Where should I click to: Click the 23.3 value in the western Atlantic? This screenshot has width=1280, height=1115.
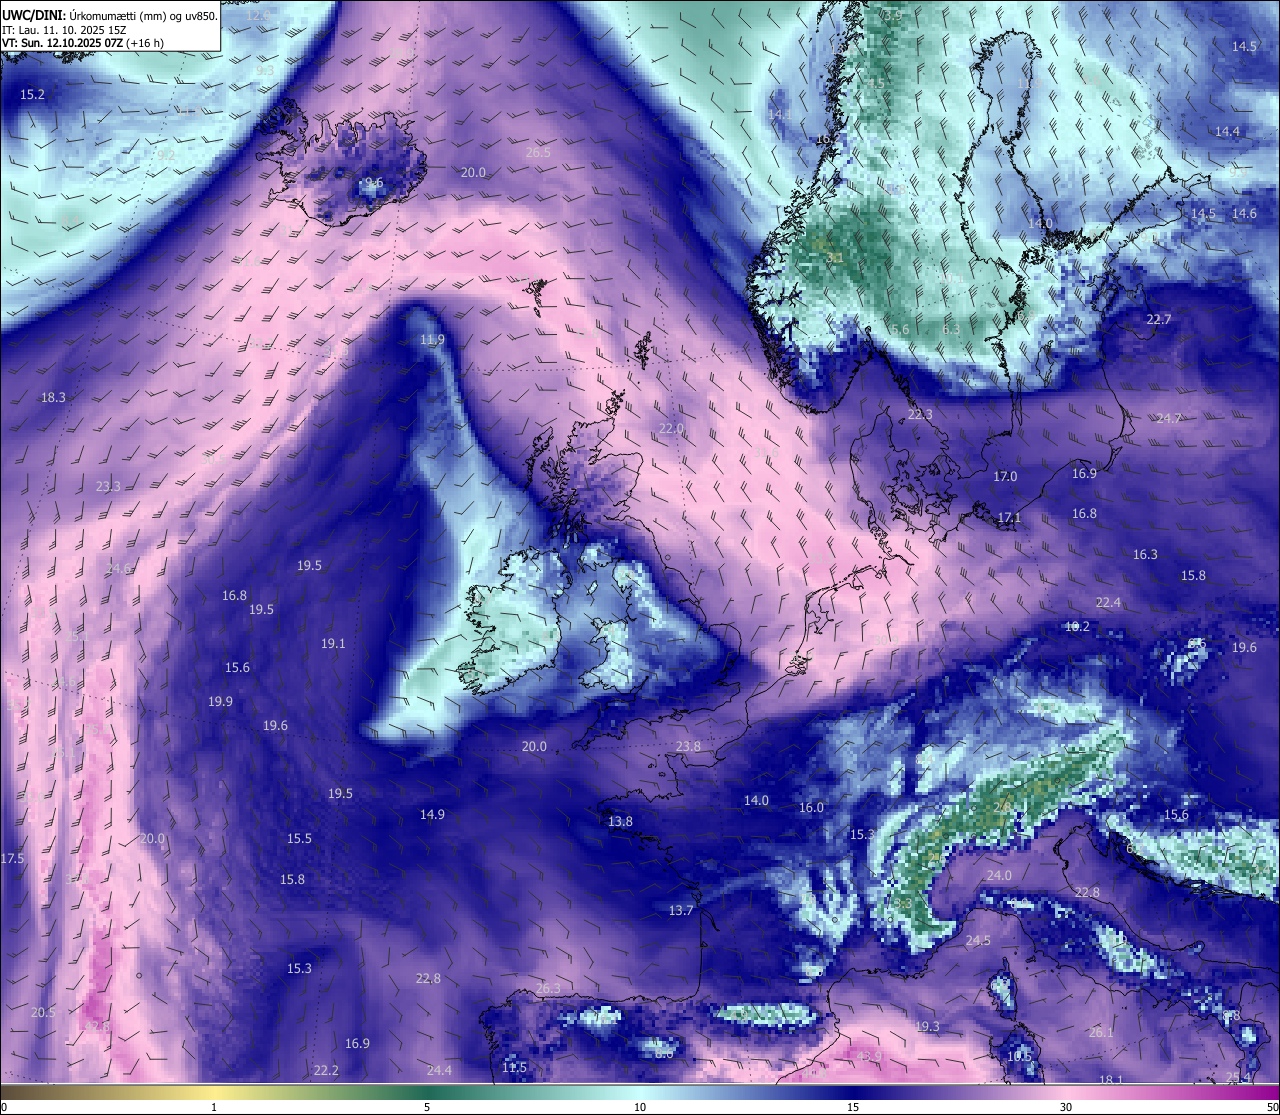[108, 487]
